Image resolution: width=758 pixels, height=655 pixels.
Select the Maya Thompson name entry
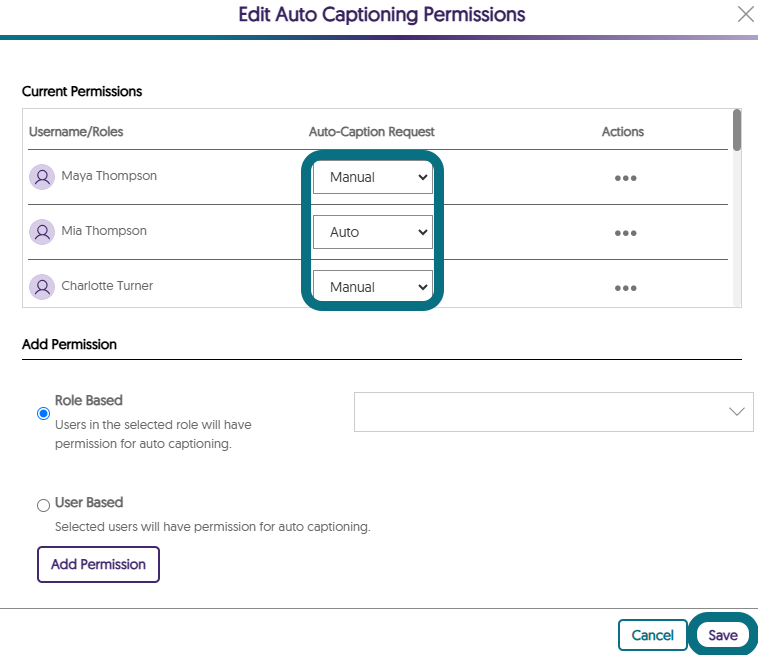coord(109,175)
